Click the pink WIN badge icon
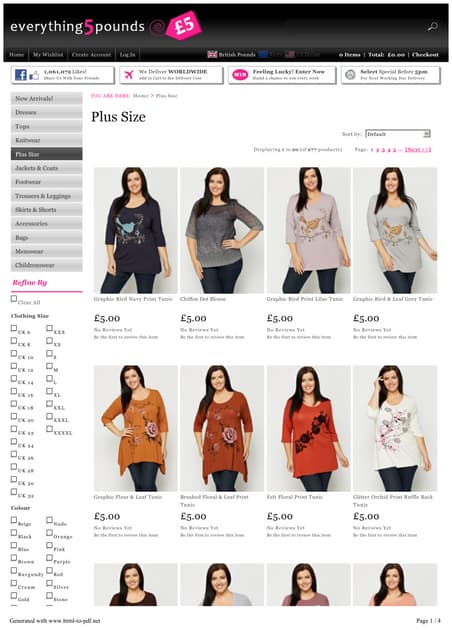This screenshot has height=640, width=452. pyautogui.click(x=240, y=75)
